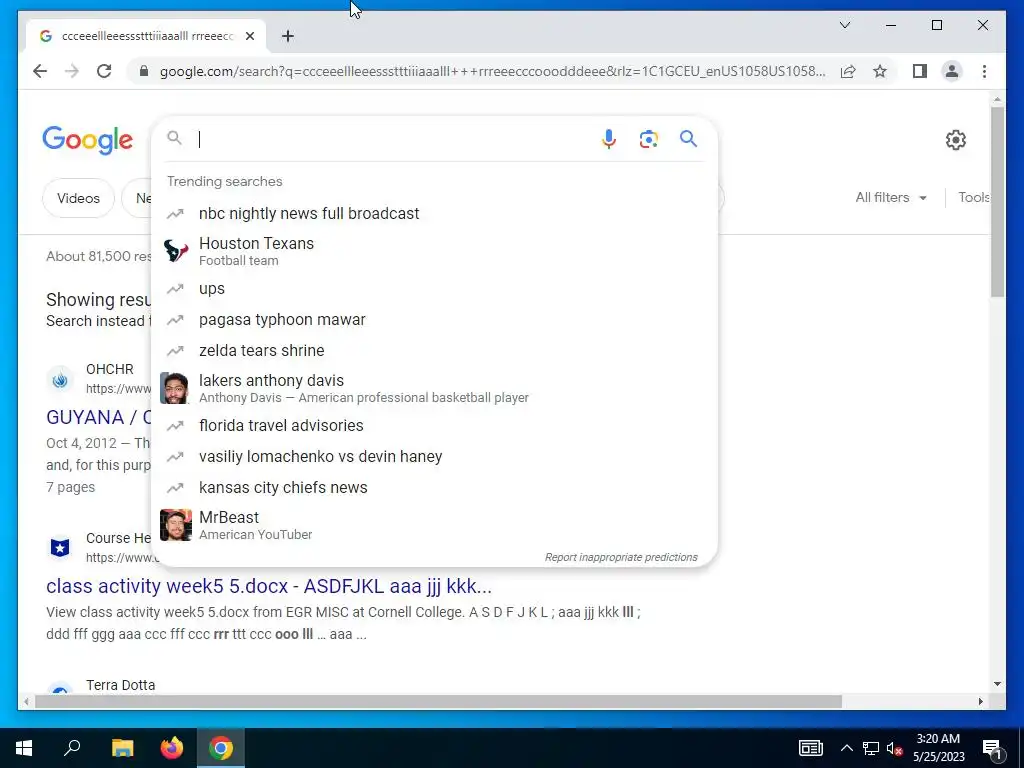1024x768 pixels.
Task: Click the MrBeast thumbnail image
Action: point(176,525)
